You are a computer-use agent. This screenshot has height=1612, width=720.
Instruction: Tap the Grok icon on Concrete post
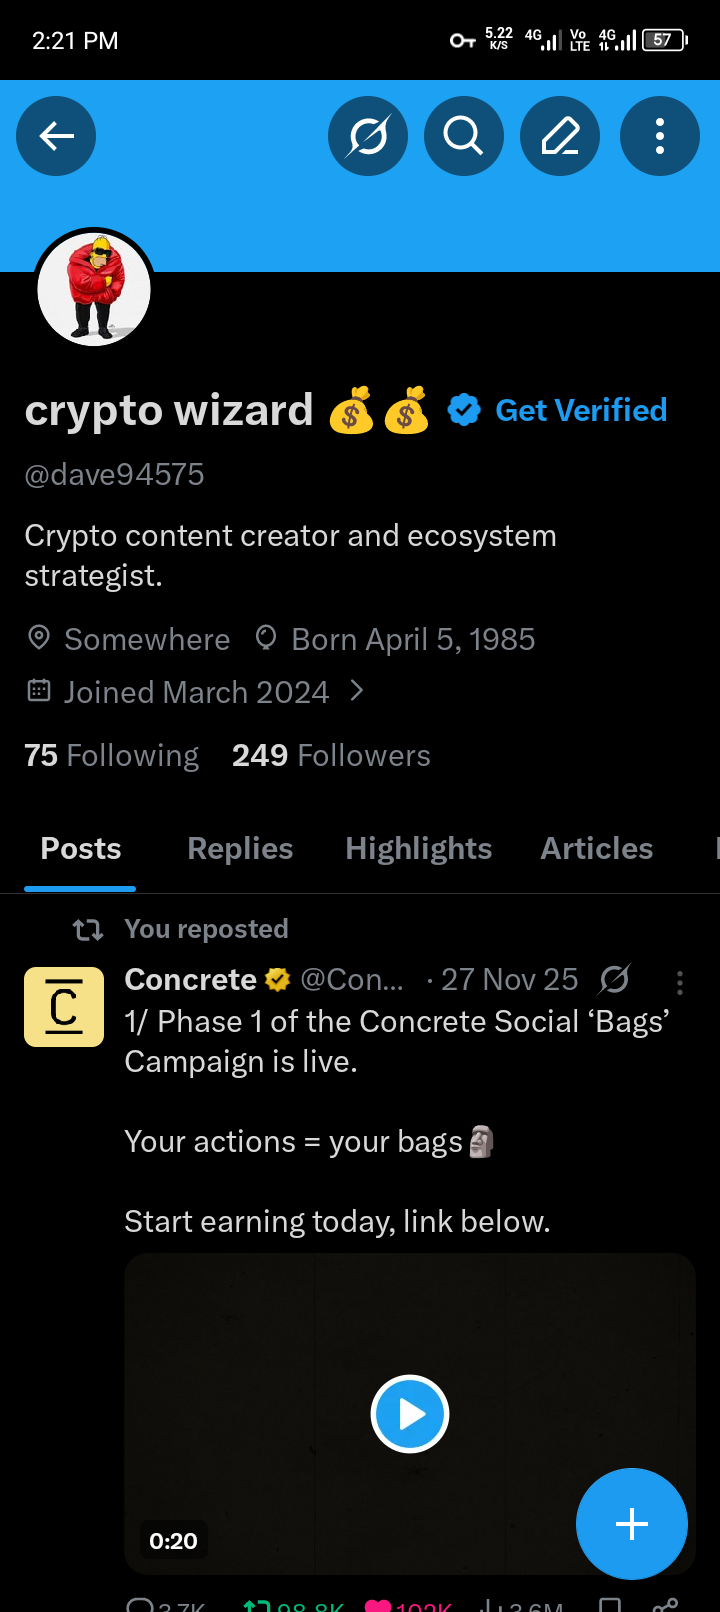[614, 980]
